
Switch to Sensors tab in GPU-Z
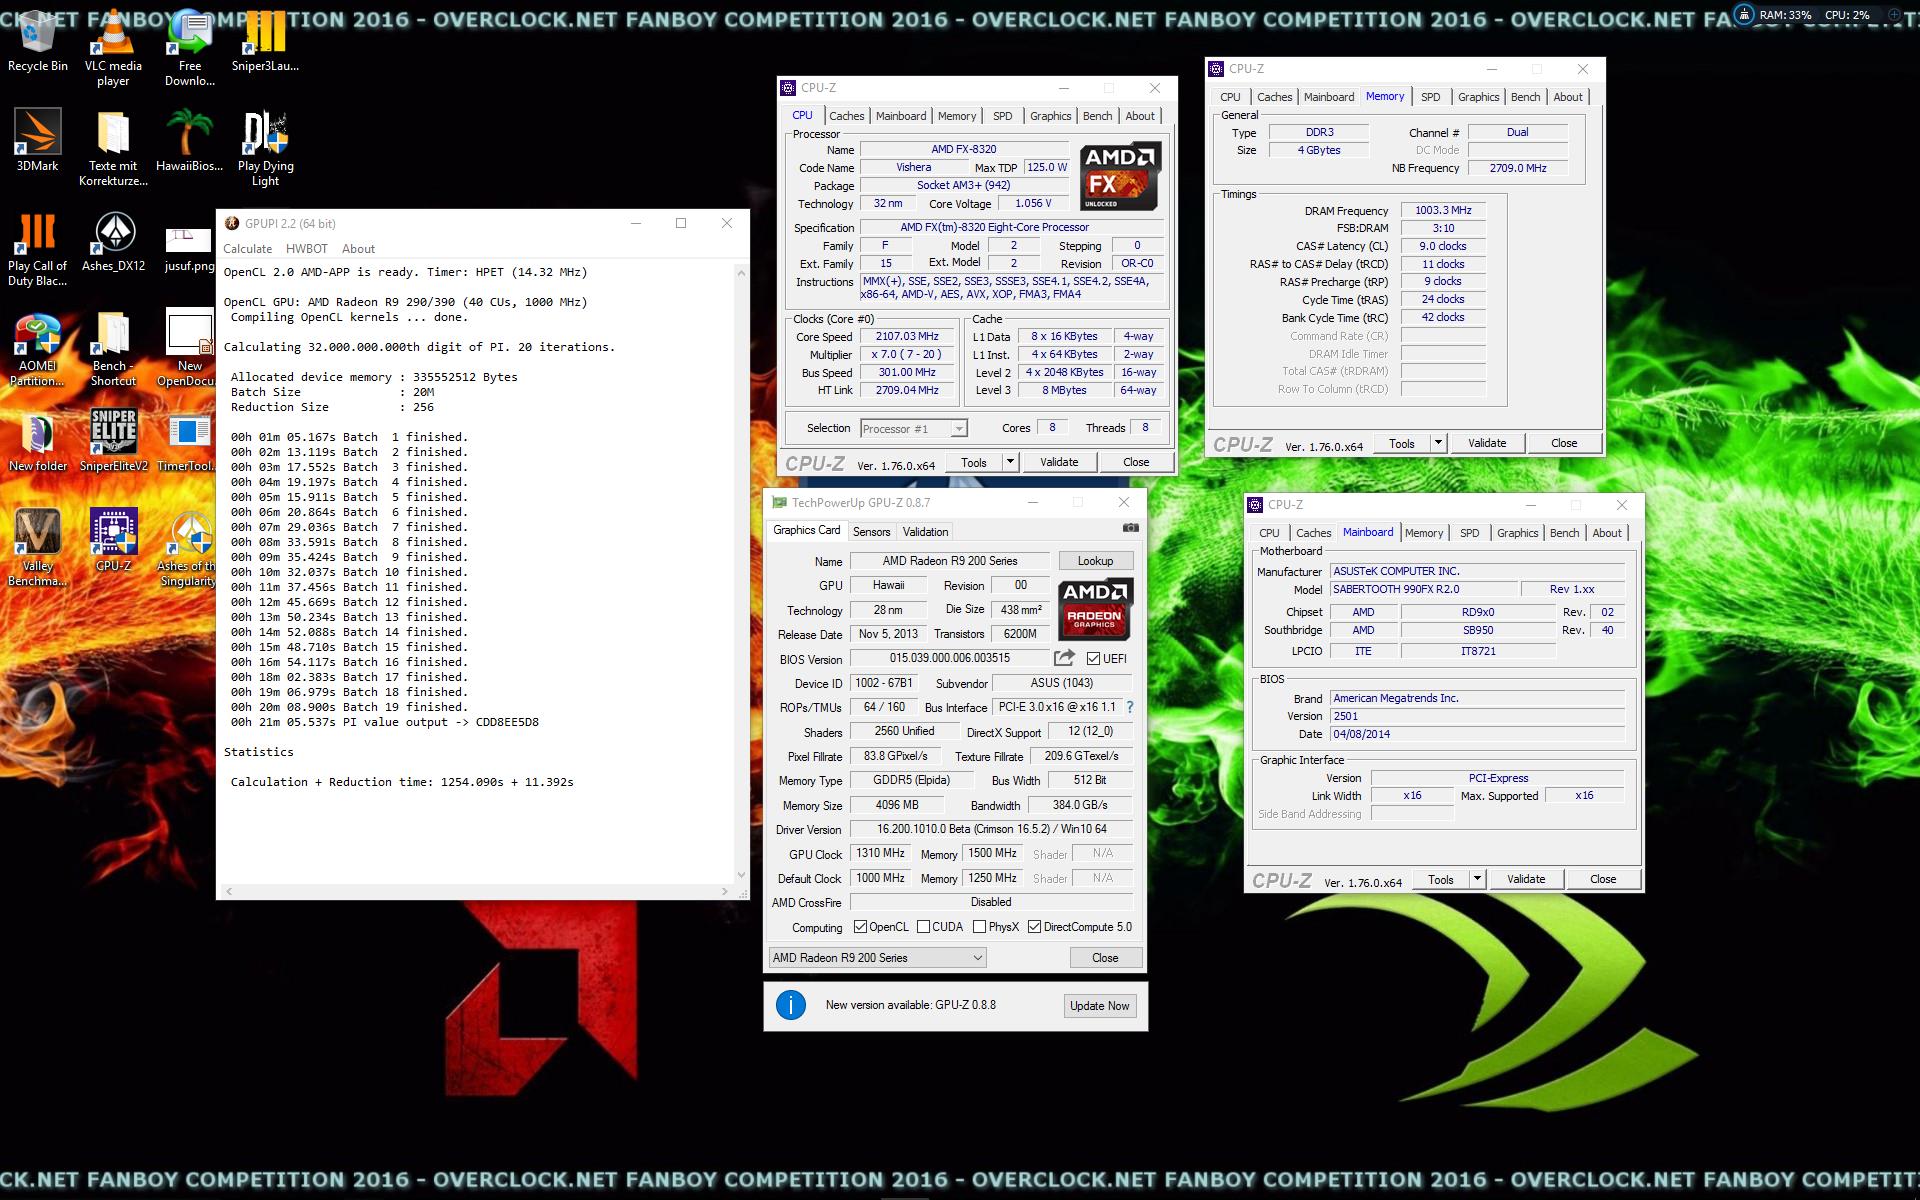pos(871,531)
